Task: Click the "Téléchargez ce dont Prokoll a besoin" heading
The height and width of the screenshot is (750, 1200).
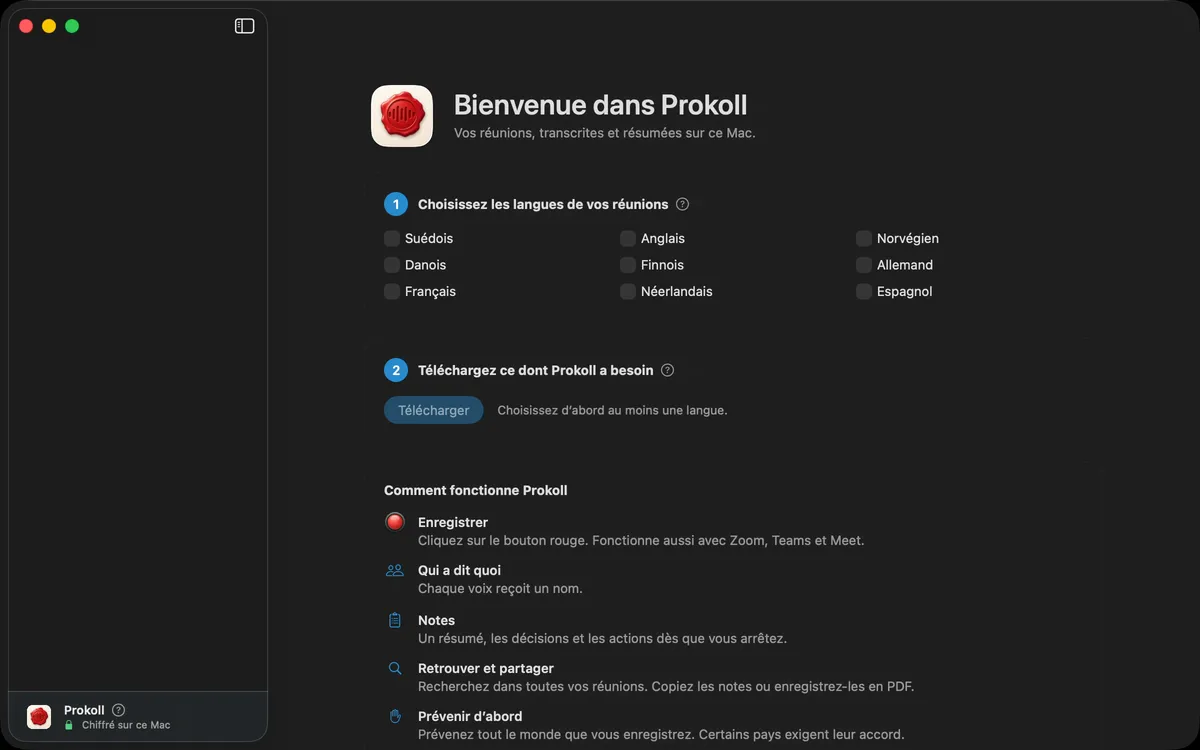Action: pyautogui.click(x=536, y=370)
